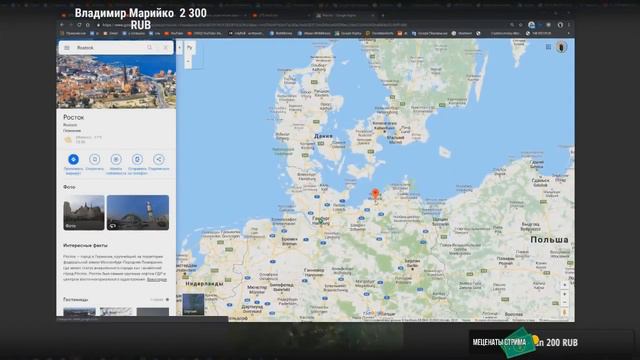Screen dimensions: 640x360
Task: Collapse the side panel arrow
Action: pyautogui.click(x=180, y=48)
